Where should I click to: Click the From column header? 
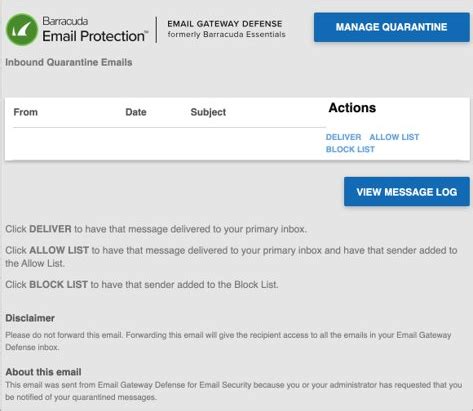25,112
